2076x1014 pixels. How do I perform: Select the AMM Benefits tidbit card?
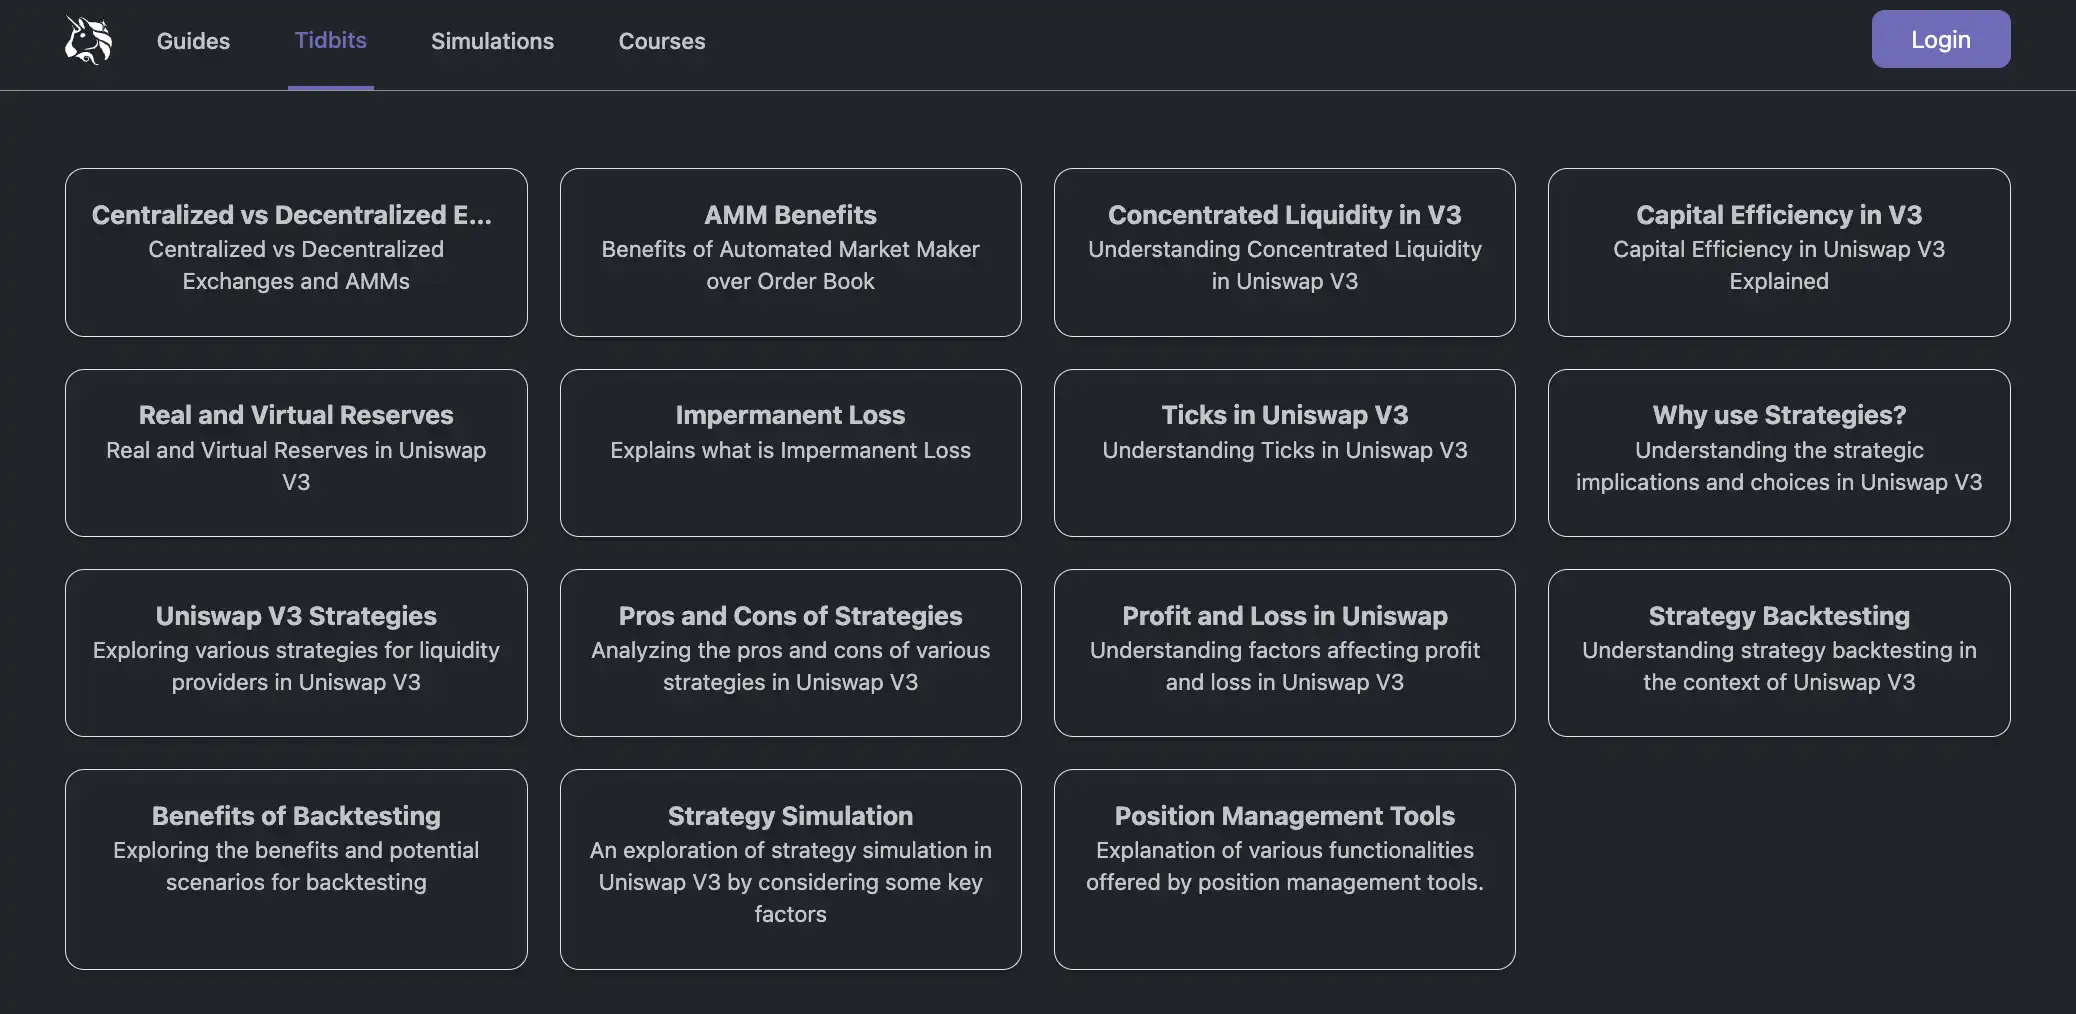[x=790, y=252]
